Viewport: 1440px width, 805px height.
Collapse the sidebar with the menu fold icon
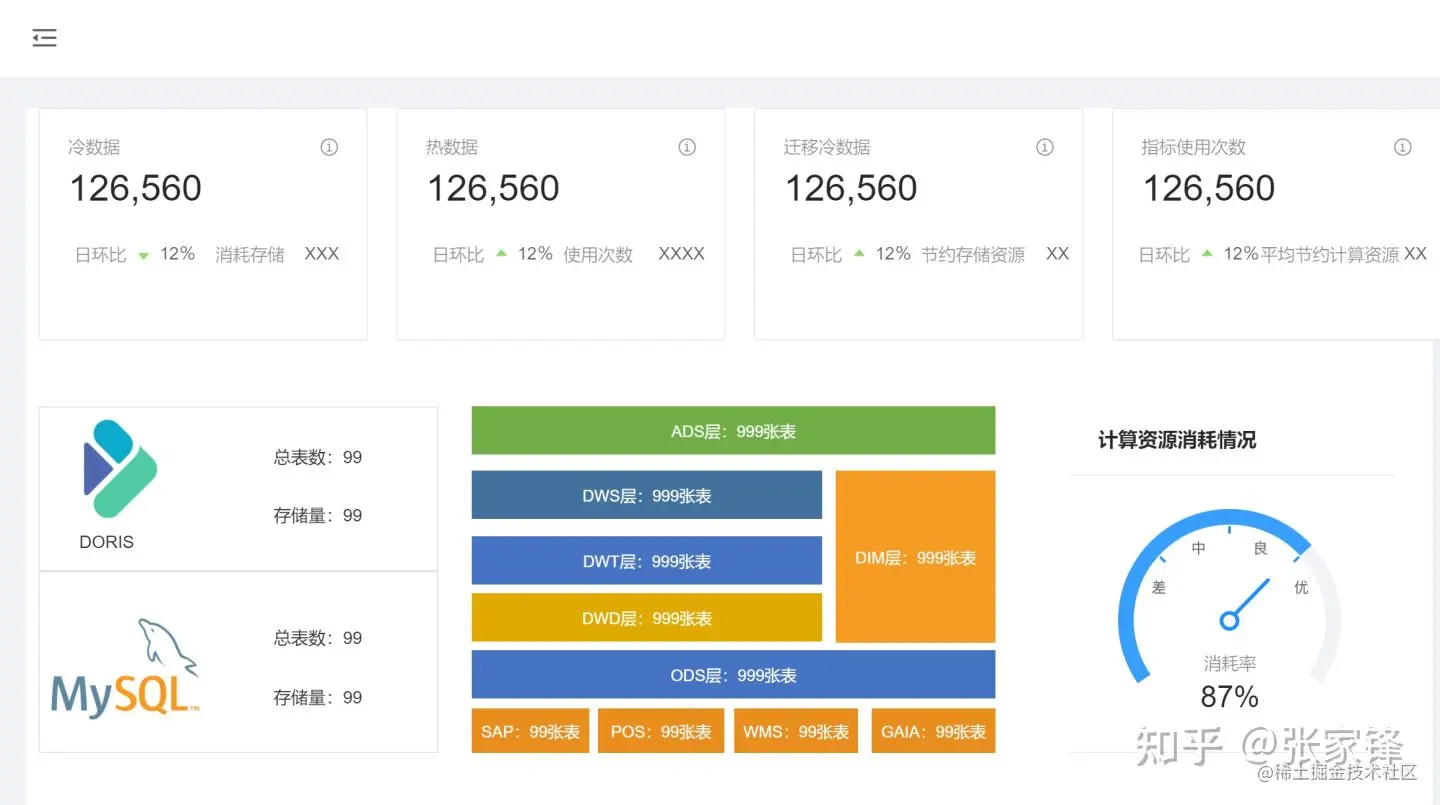coord(44,38)
